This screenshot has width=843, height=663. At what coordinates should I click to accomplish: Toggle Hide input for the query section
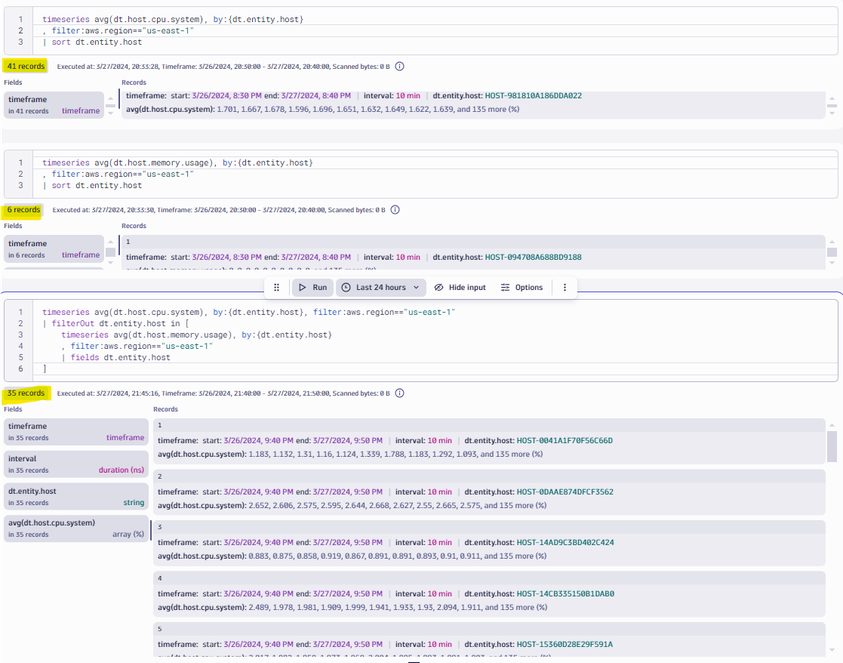(460, 287)
